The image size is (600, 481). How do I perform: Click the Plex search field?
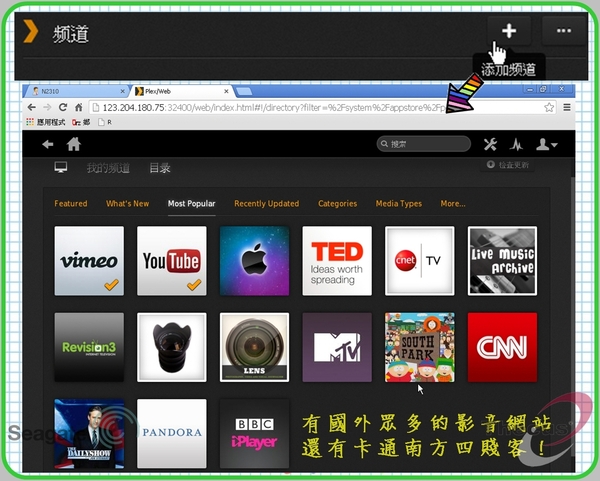pyautogui.click(x=424, y=144)
